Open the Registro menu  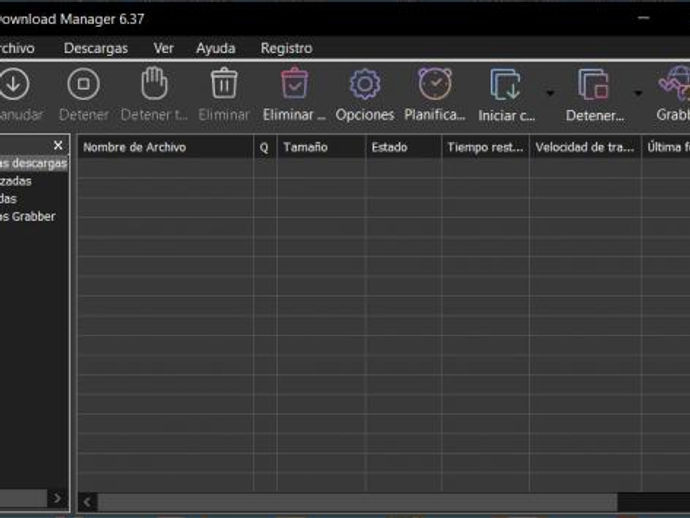point(286,48)
